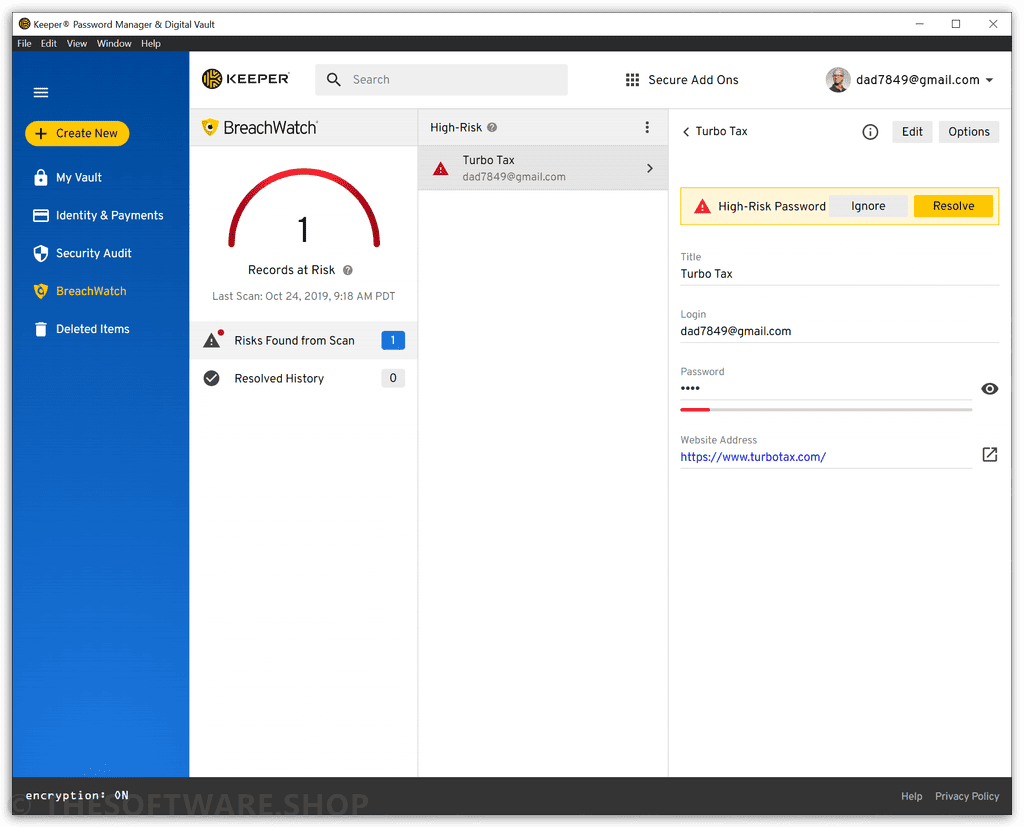Viewport: 1024px width, 827px height.
Task: Click the Resolved History count badge 0
Action: tap(392, 378)
